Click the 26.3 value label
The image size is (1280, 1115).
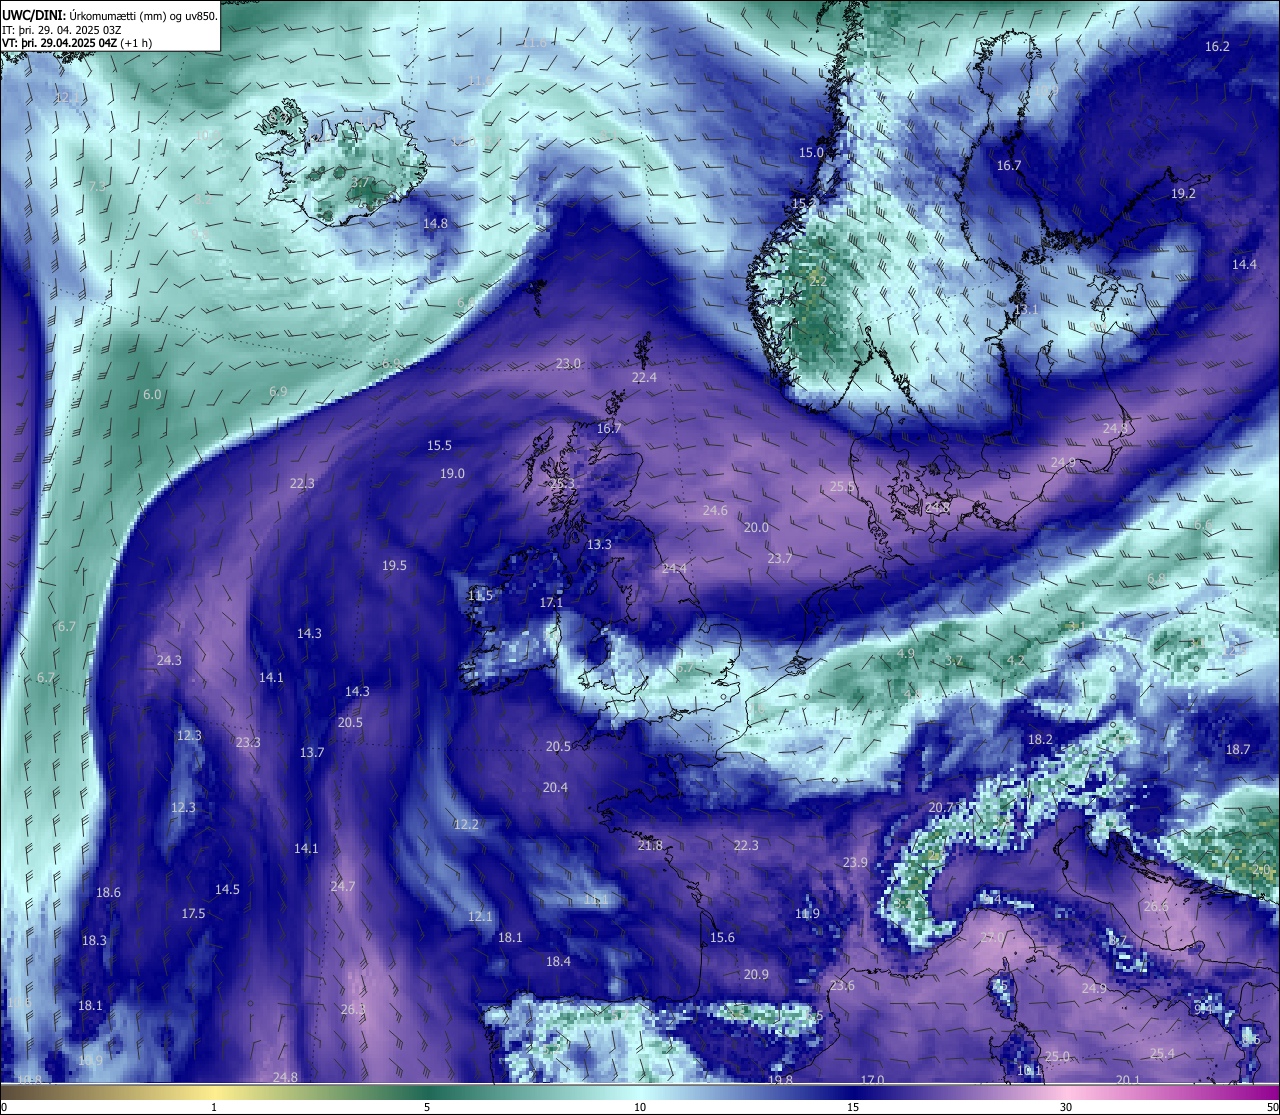(x=353, y=1009)
